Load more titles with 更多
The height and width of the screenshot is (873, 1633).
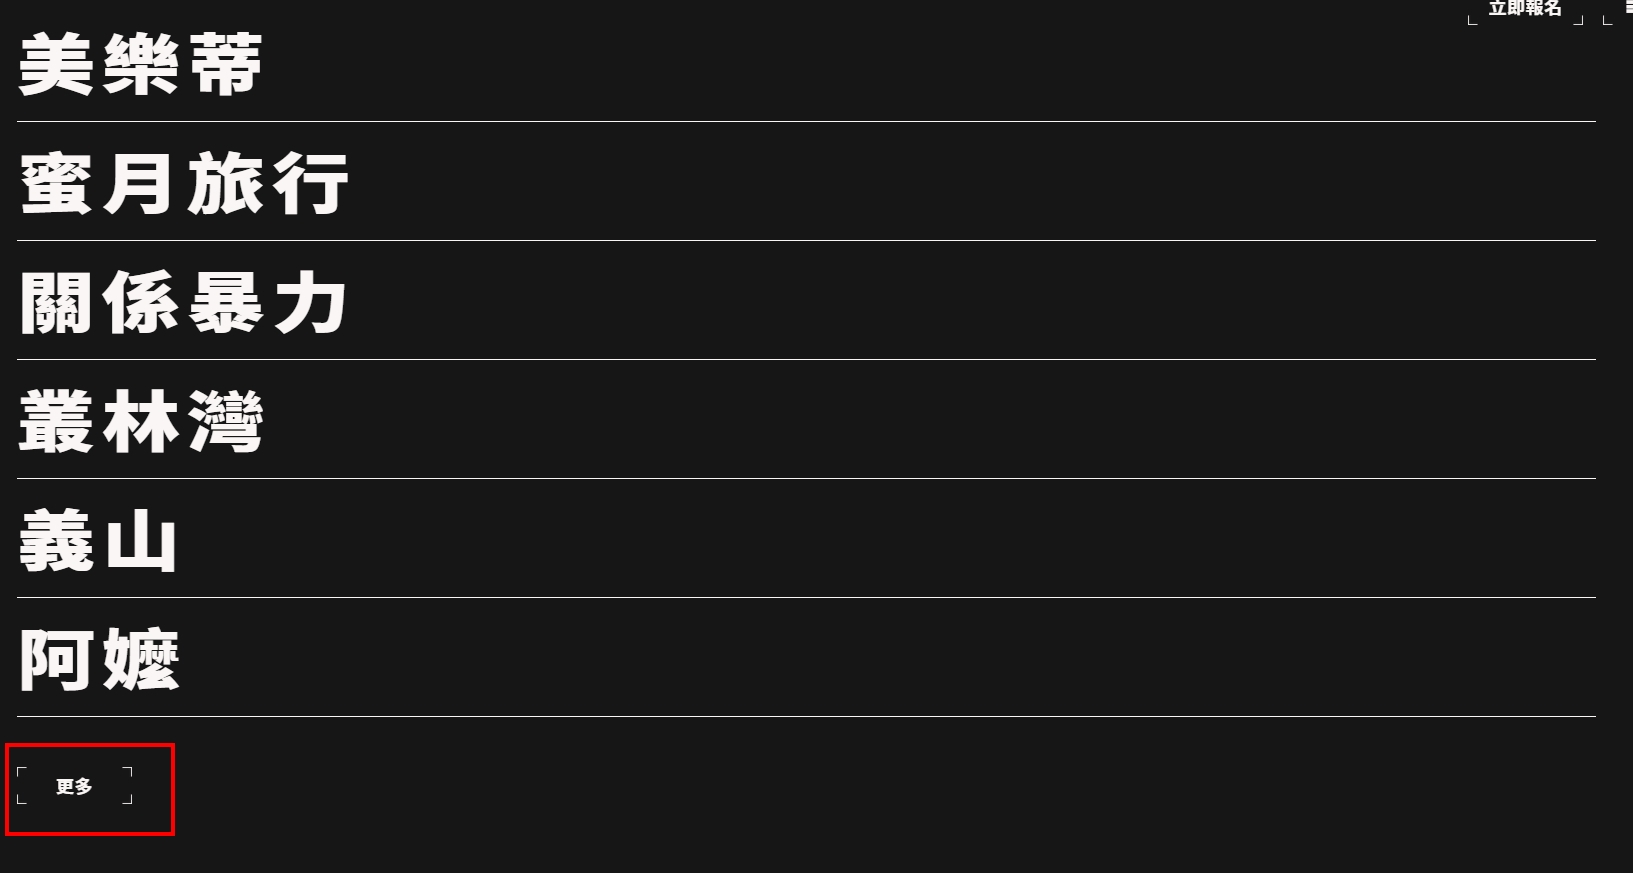75,787
